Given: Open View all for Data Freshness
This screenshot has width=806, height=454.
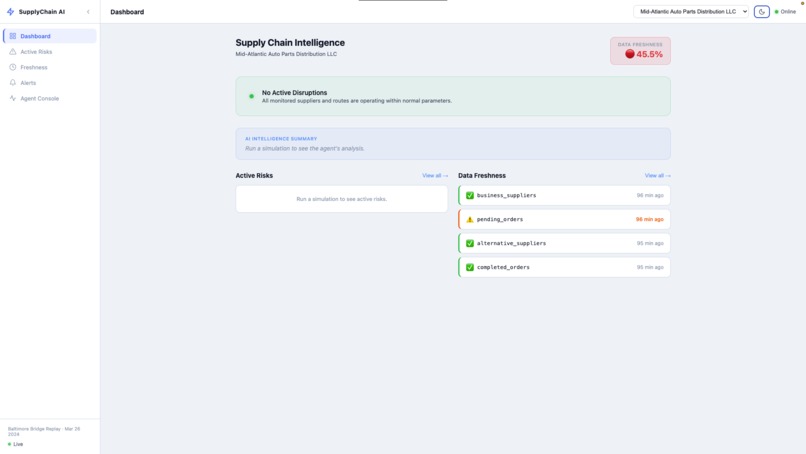Looking at the screenshot, I should coord(657,175).
